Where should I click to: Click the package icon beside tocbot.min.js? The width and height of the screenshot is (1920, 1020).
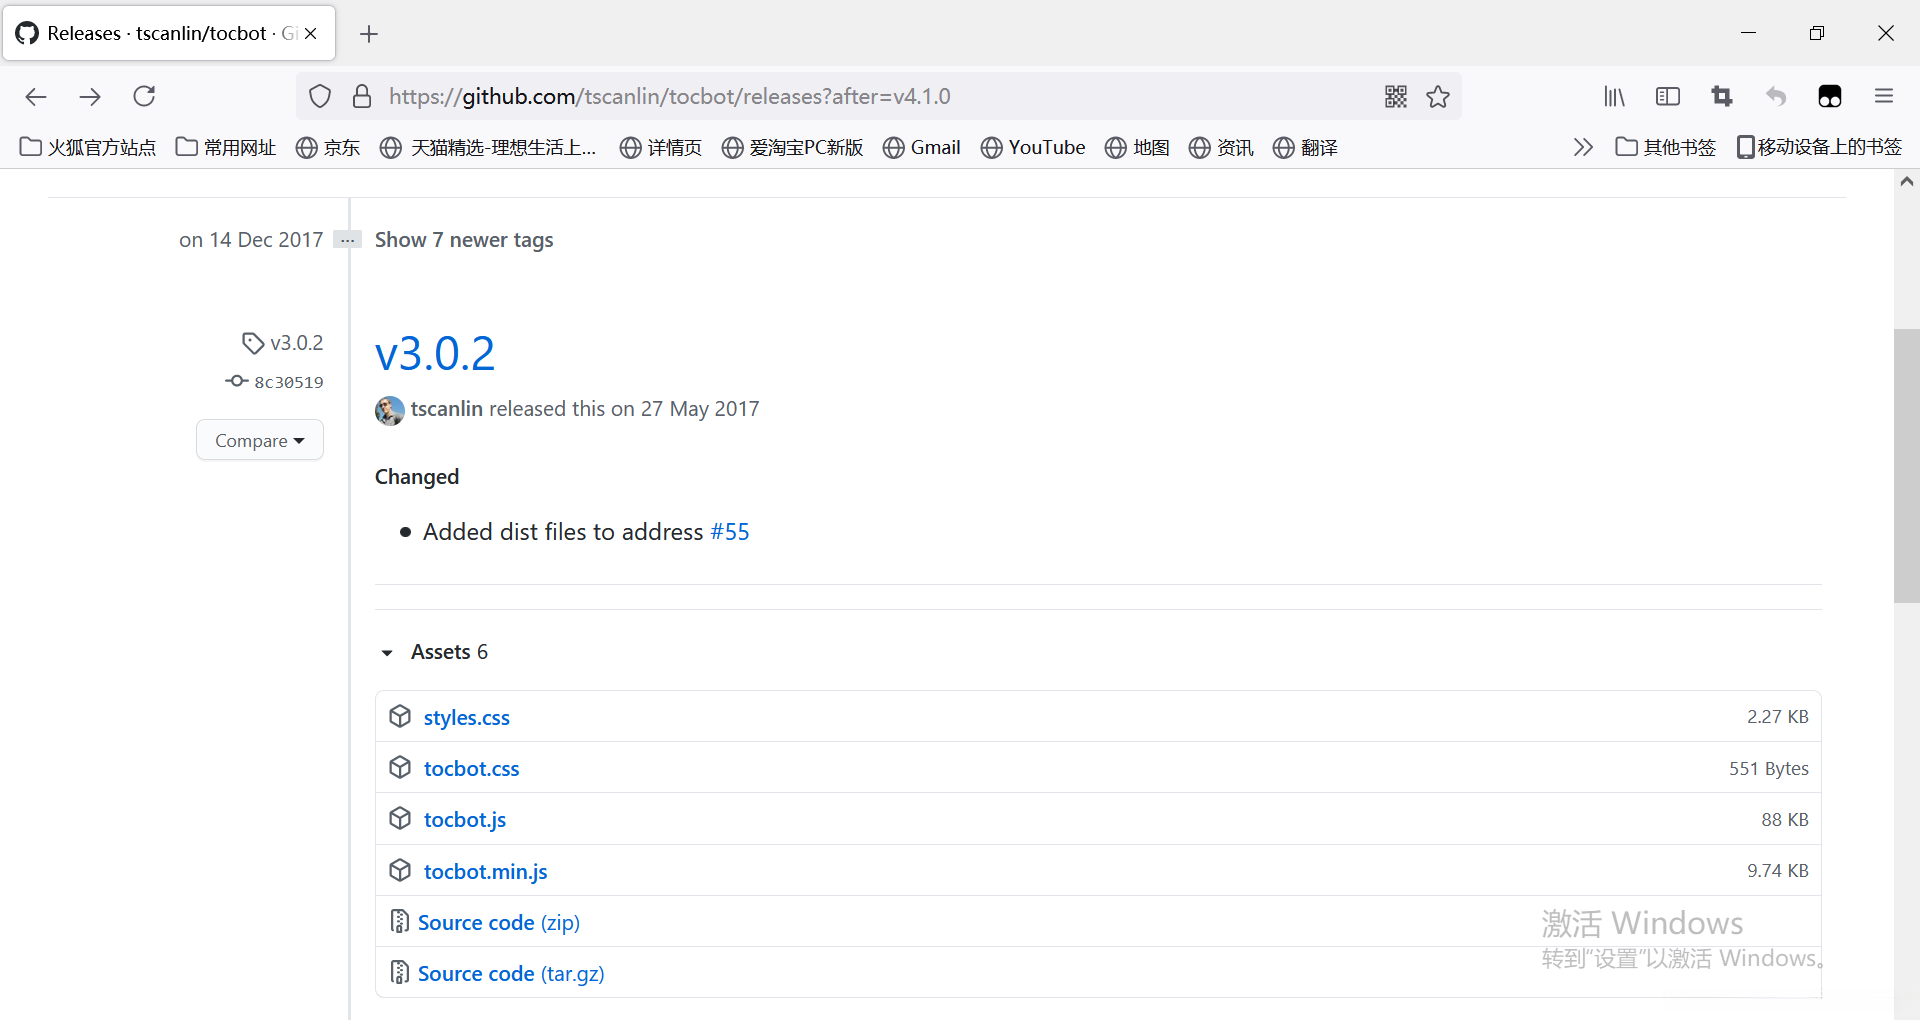(x=400, y=870)
